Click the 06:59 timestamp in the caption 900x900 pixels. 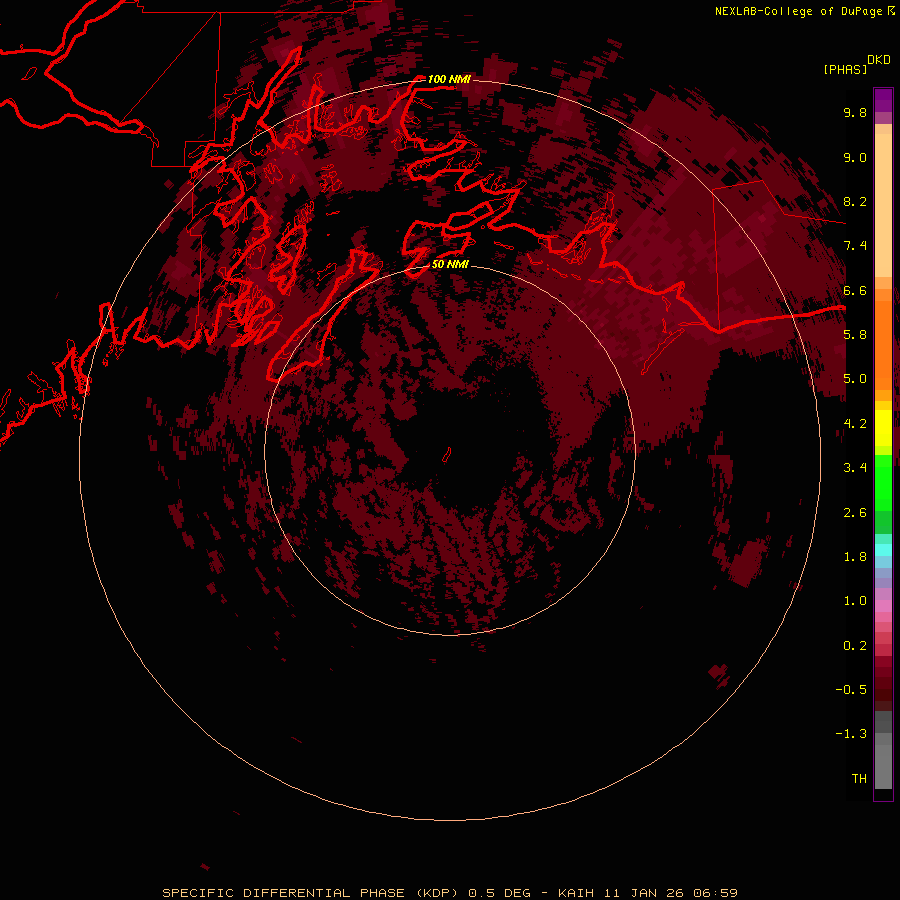(x=715, y=893)
